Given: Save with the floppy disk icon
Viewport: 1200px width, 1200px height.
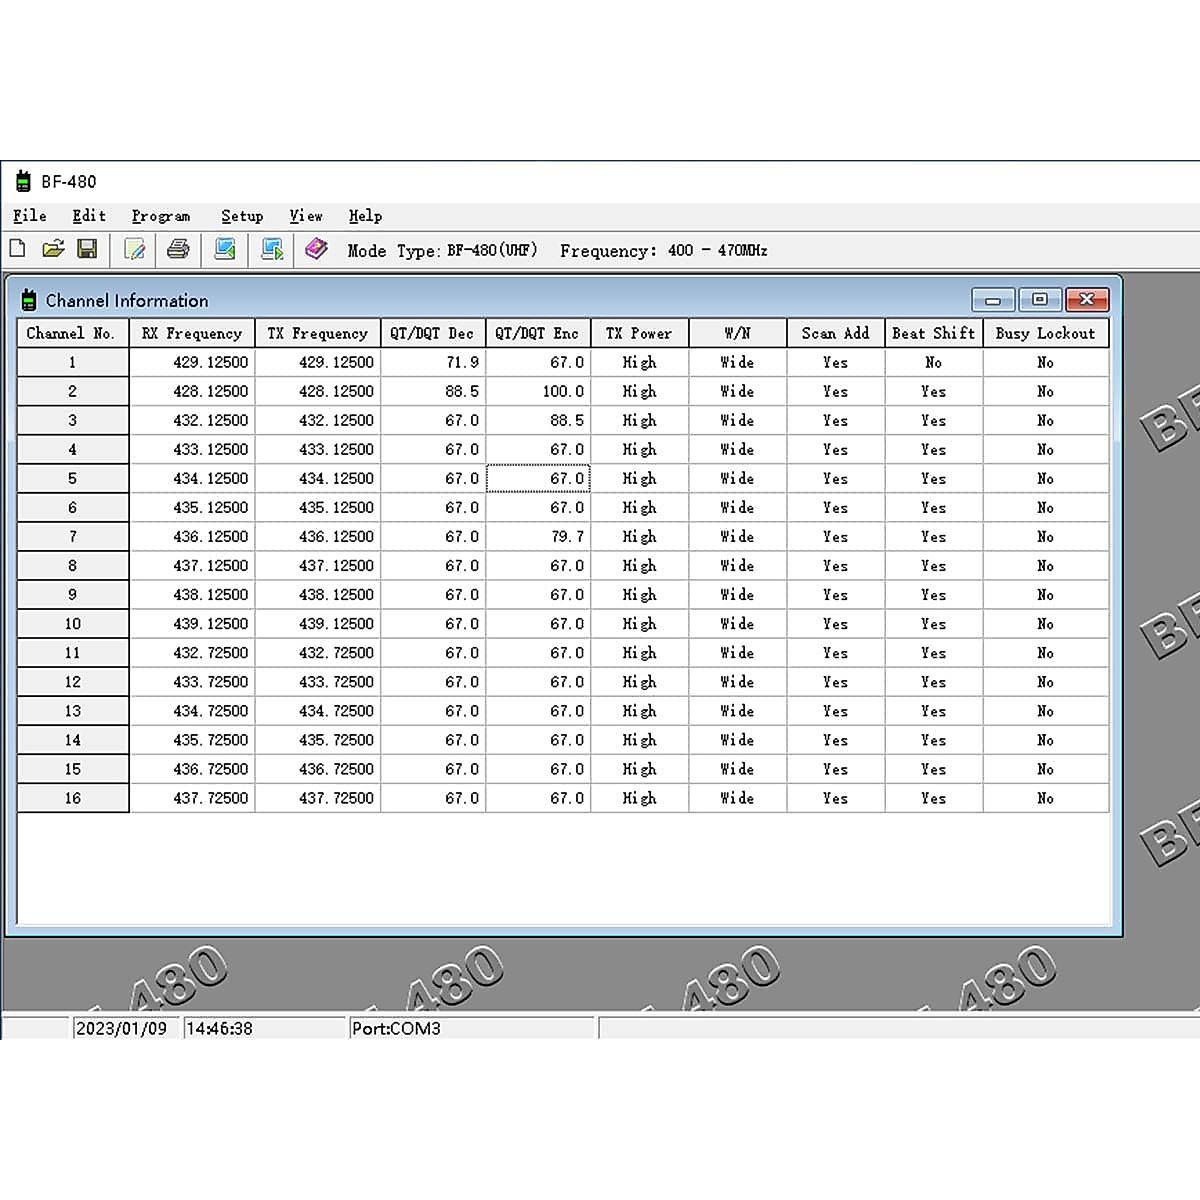Looking at the screenshot, I should [88, 249].
